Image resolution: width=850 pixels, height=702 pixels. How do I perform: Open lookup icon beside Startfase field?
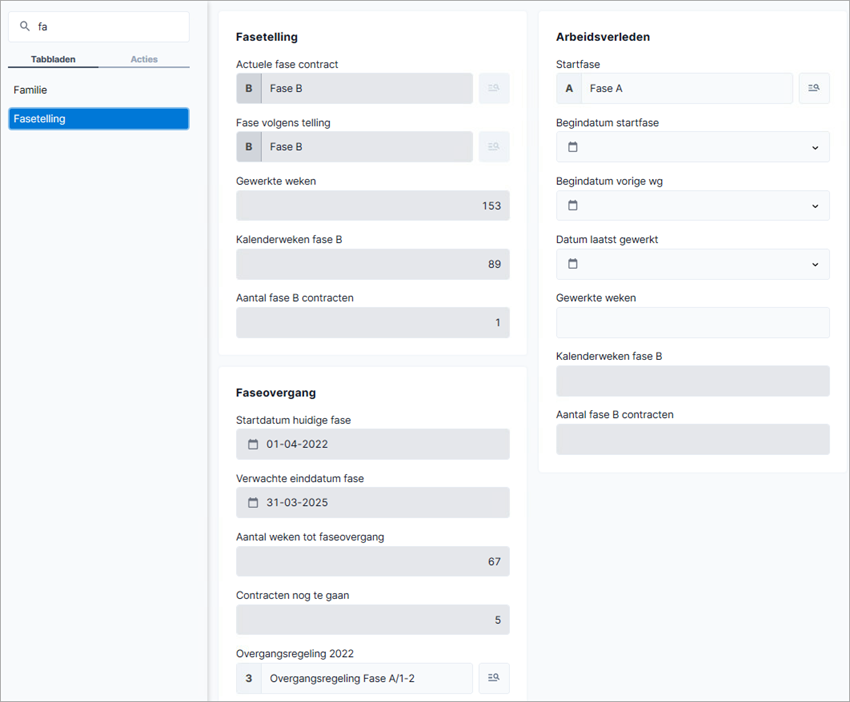pos(814,88)
